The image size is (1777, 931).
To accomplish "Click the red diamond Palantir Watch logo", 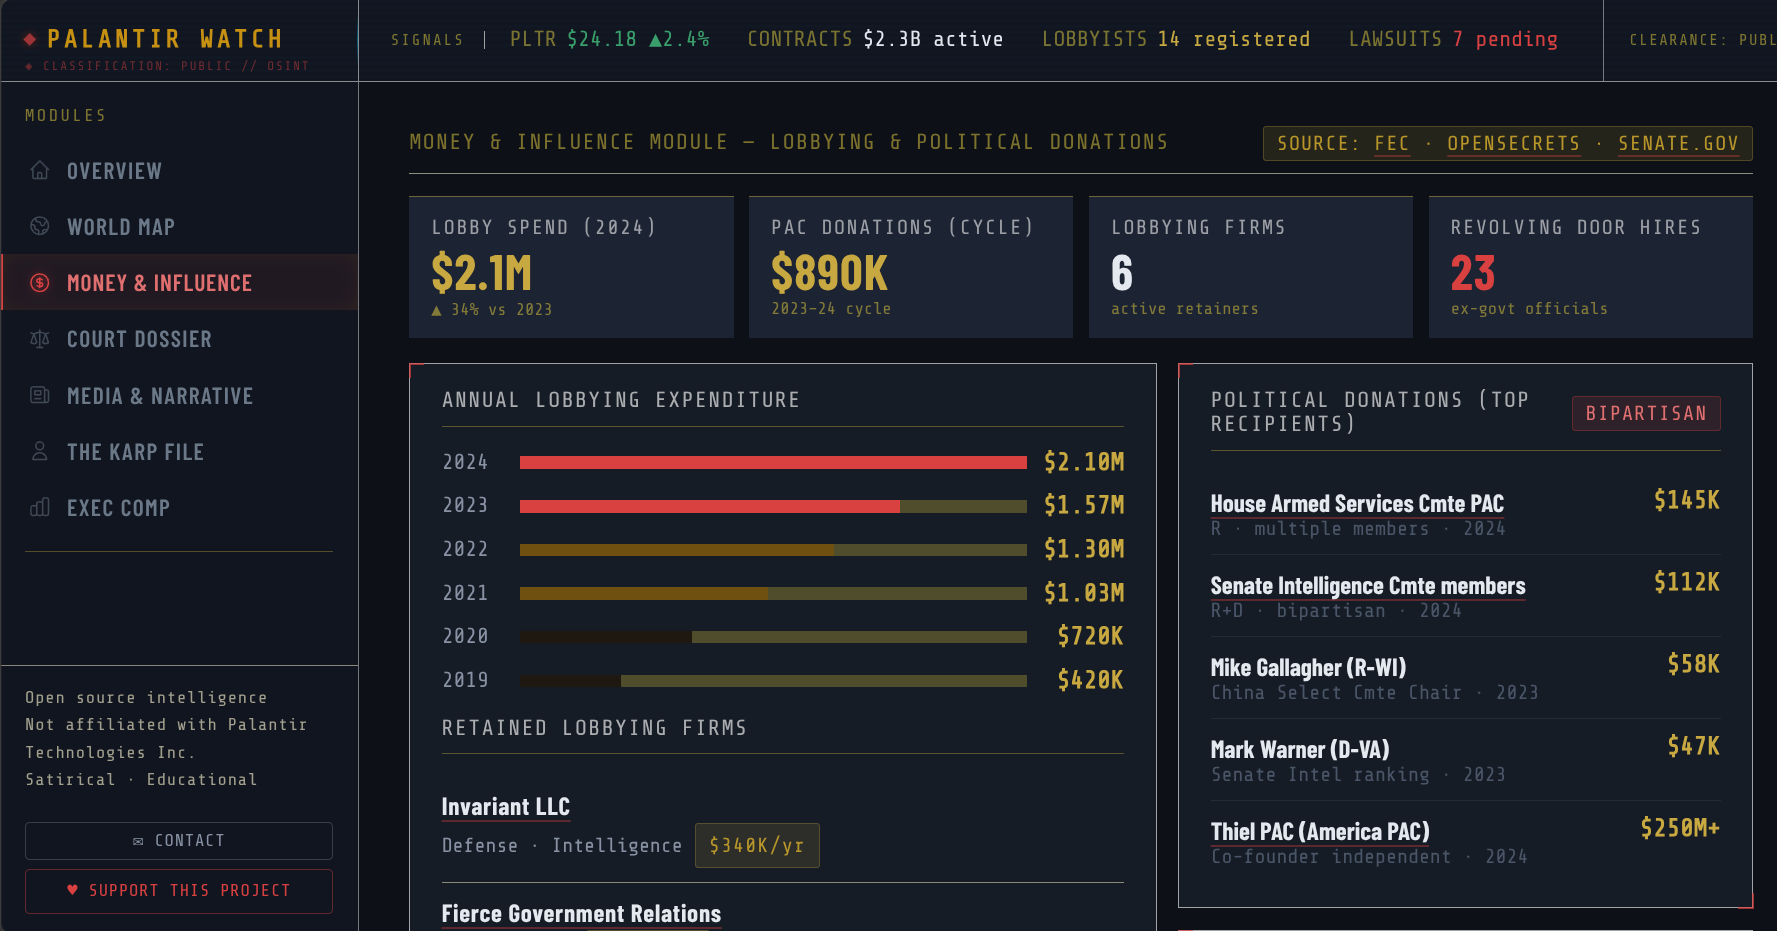I will tap(30, 39).
